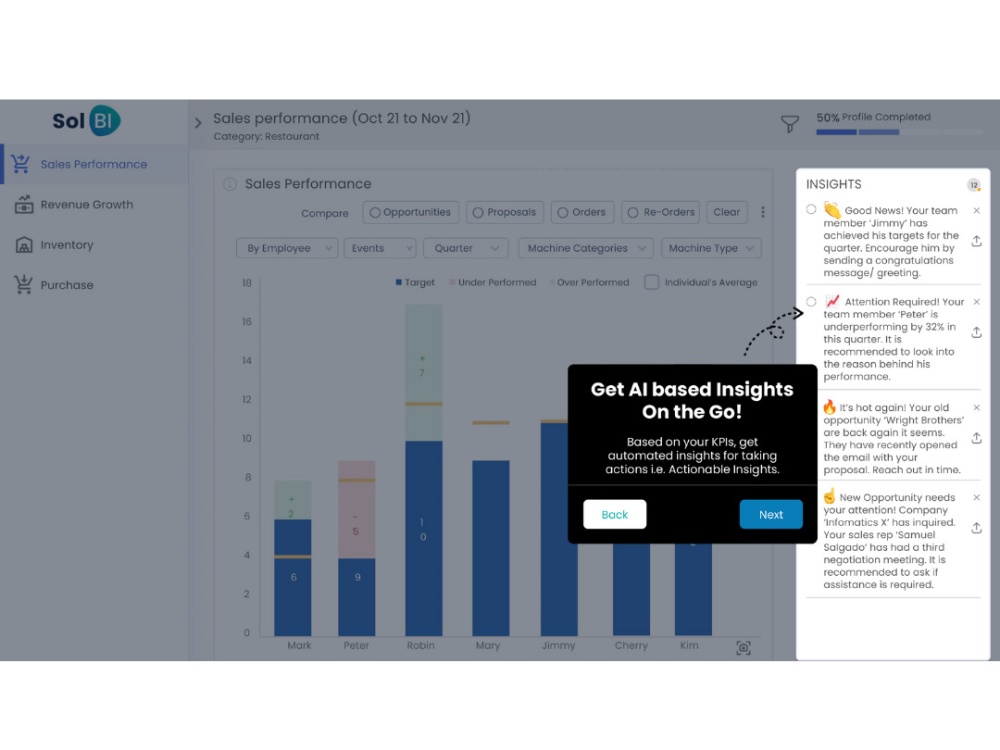Image resolution: width=1000 pixels, height=750 pixels.
Task: Open the Events dropdown
Action: pos(379,248)
